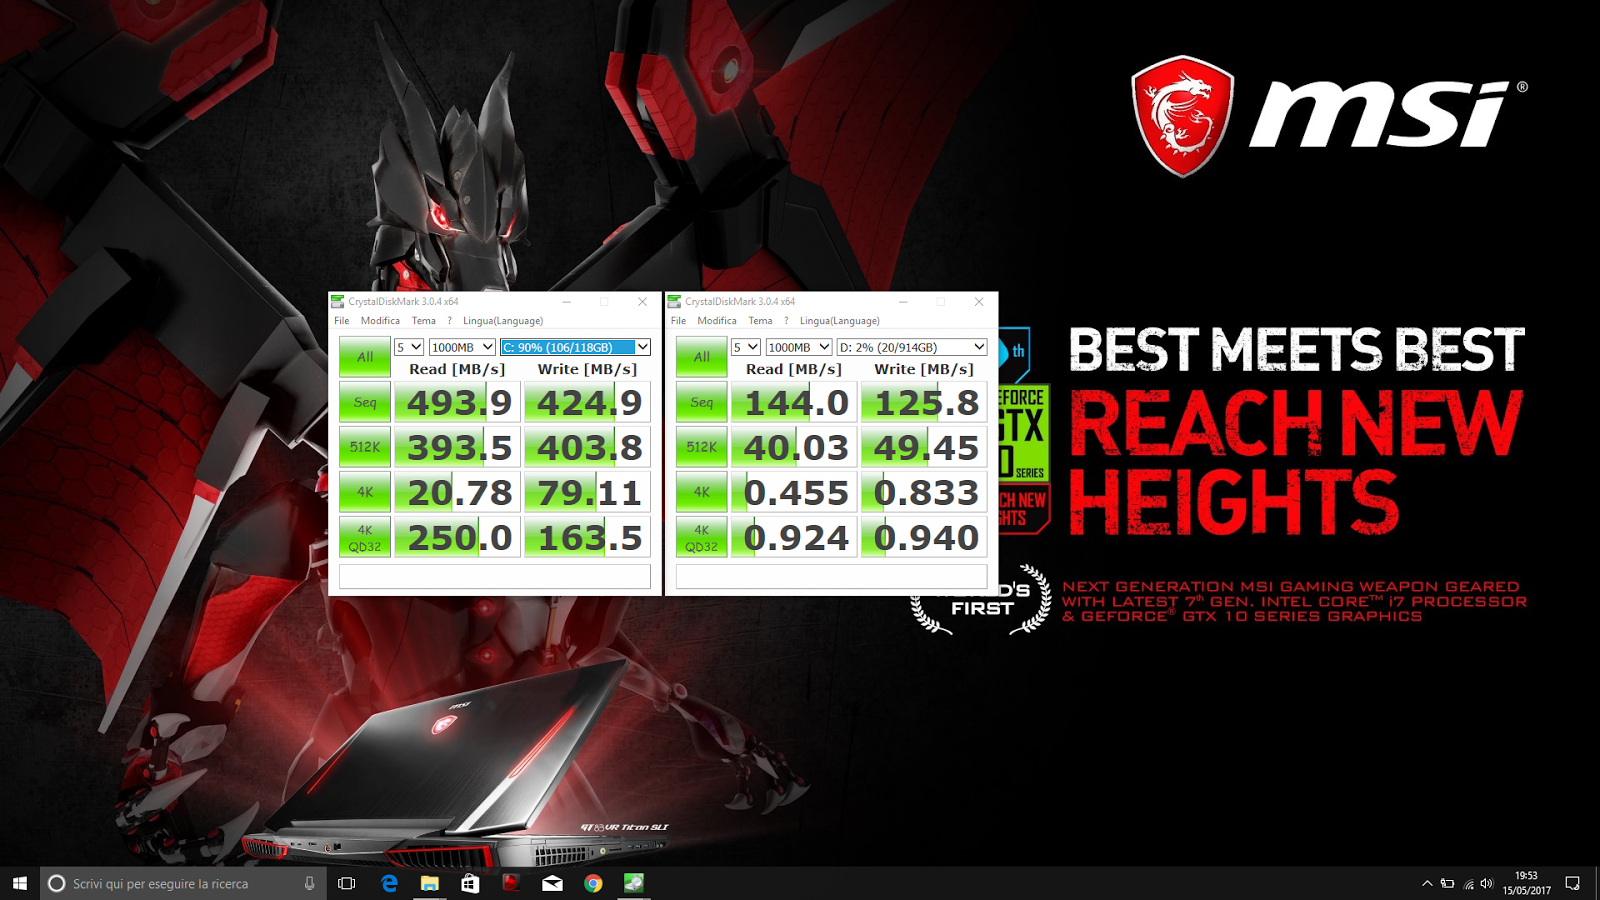Click All button in left CrystalDiskMark window
The height and width of the screenshot is (900, 1600).
(365, 357)
